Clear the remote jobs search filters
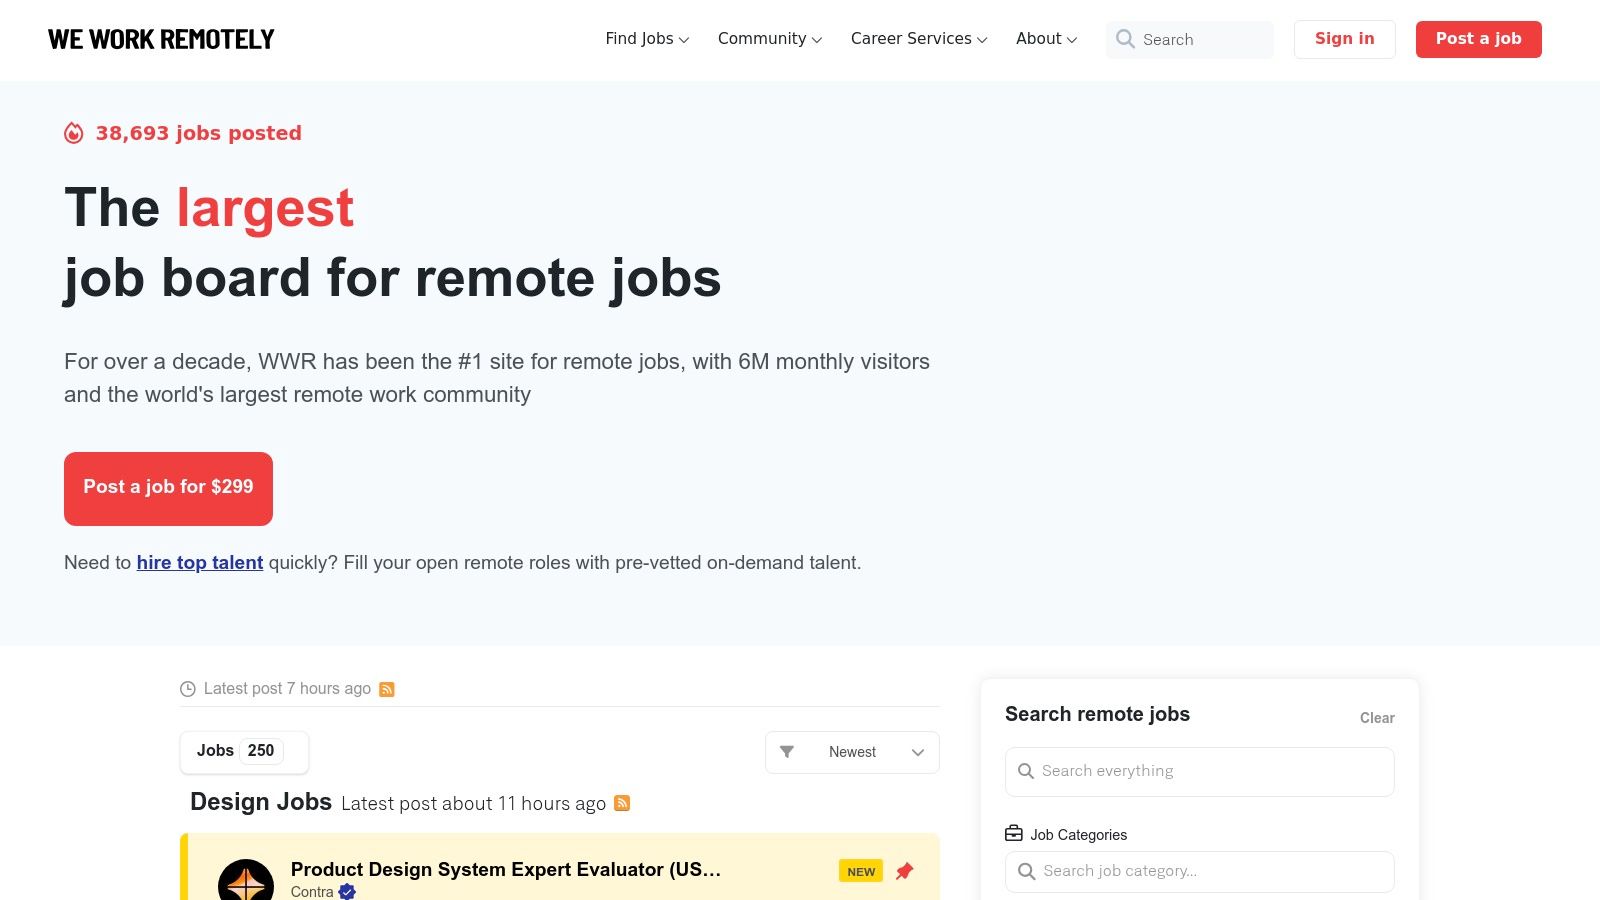The height and width of the screenshot is (900, 1600). 1376,717
